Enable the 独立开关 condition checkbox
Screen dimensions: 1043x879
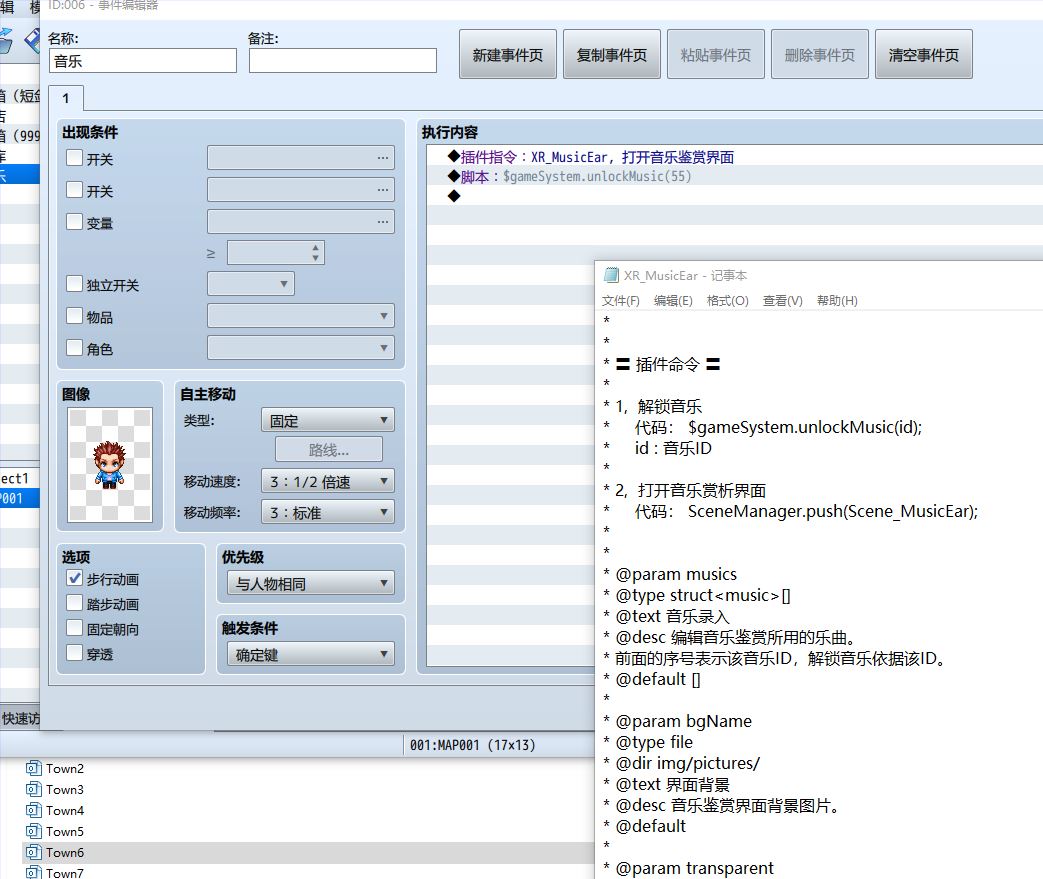(74, 284)
